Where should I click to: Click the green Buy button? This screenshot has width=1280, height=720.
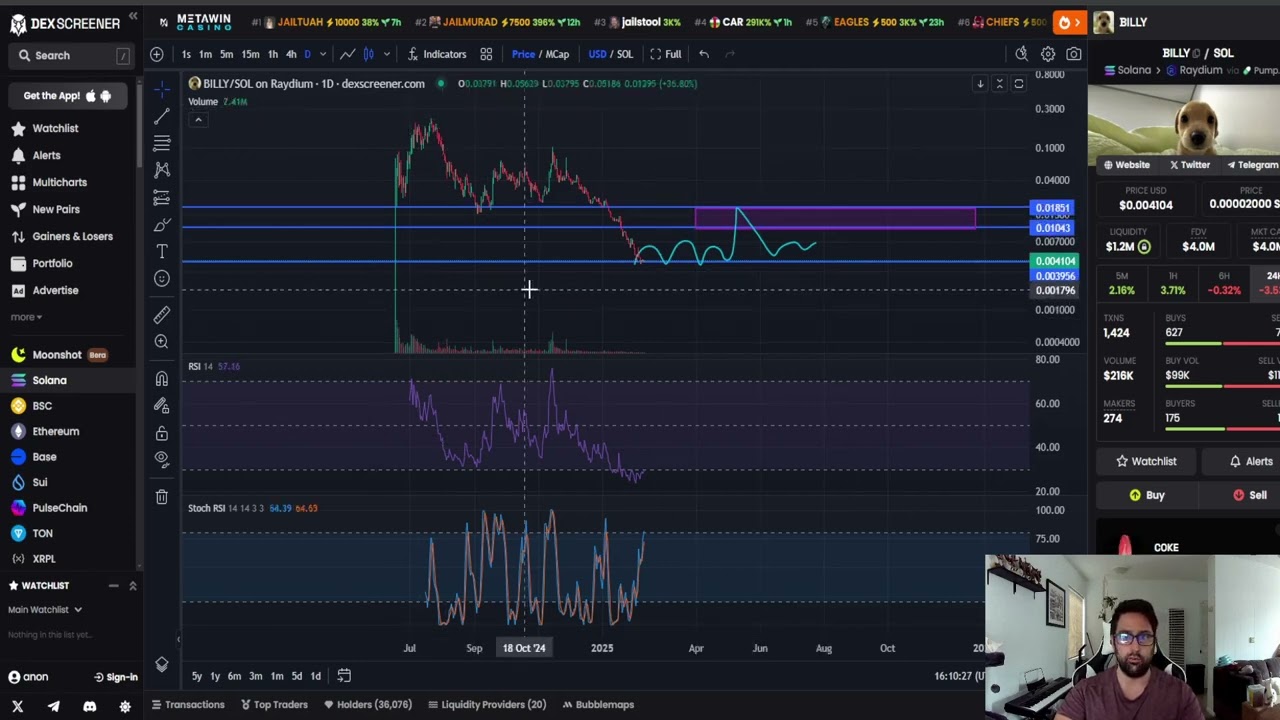click(1147, 495)
